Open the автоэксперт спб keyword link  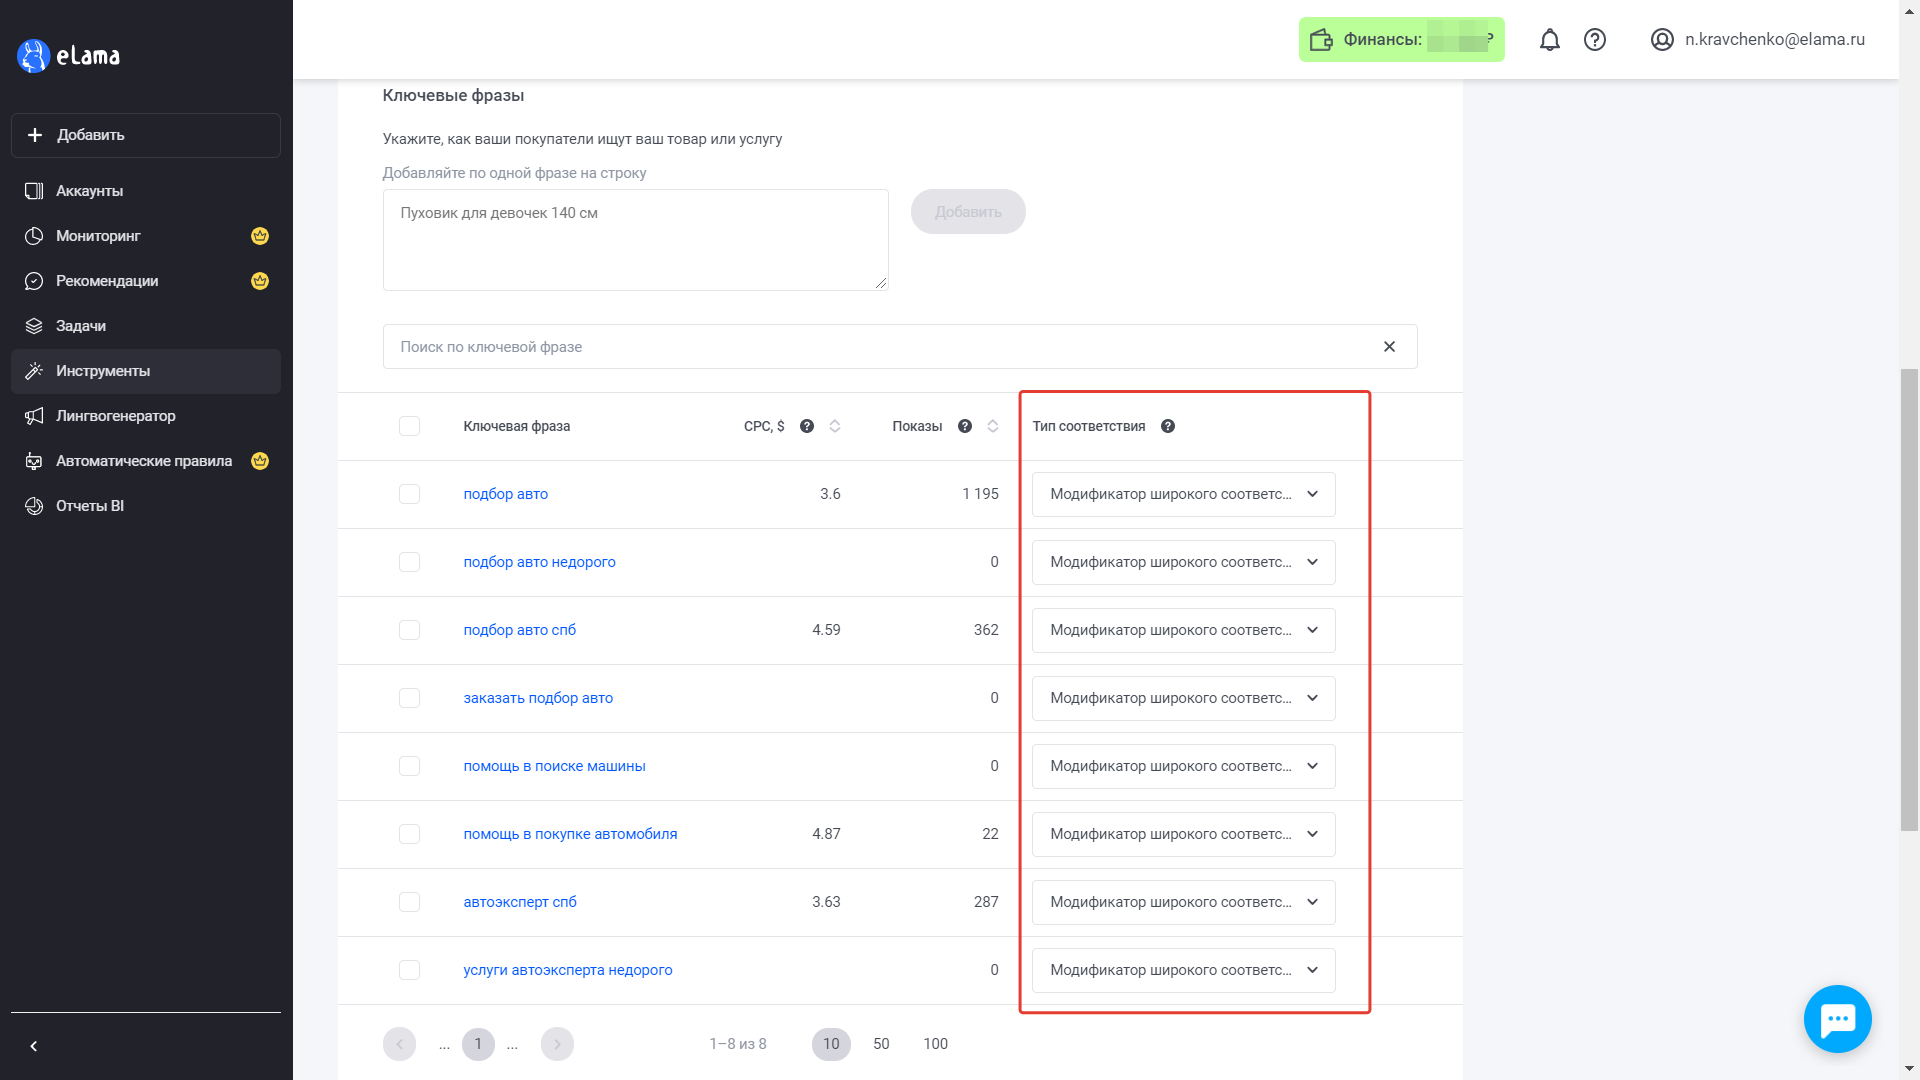pos(519,902)
